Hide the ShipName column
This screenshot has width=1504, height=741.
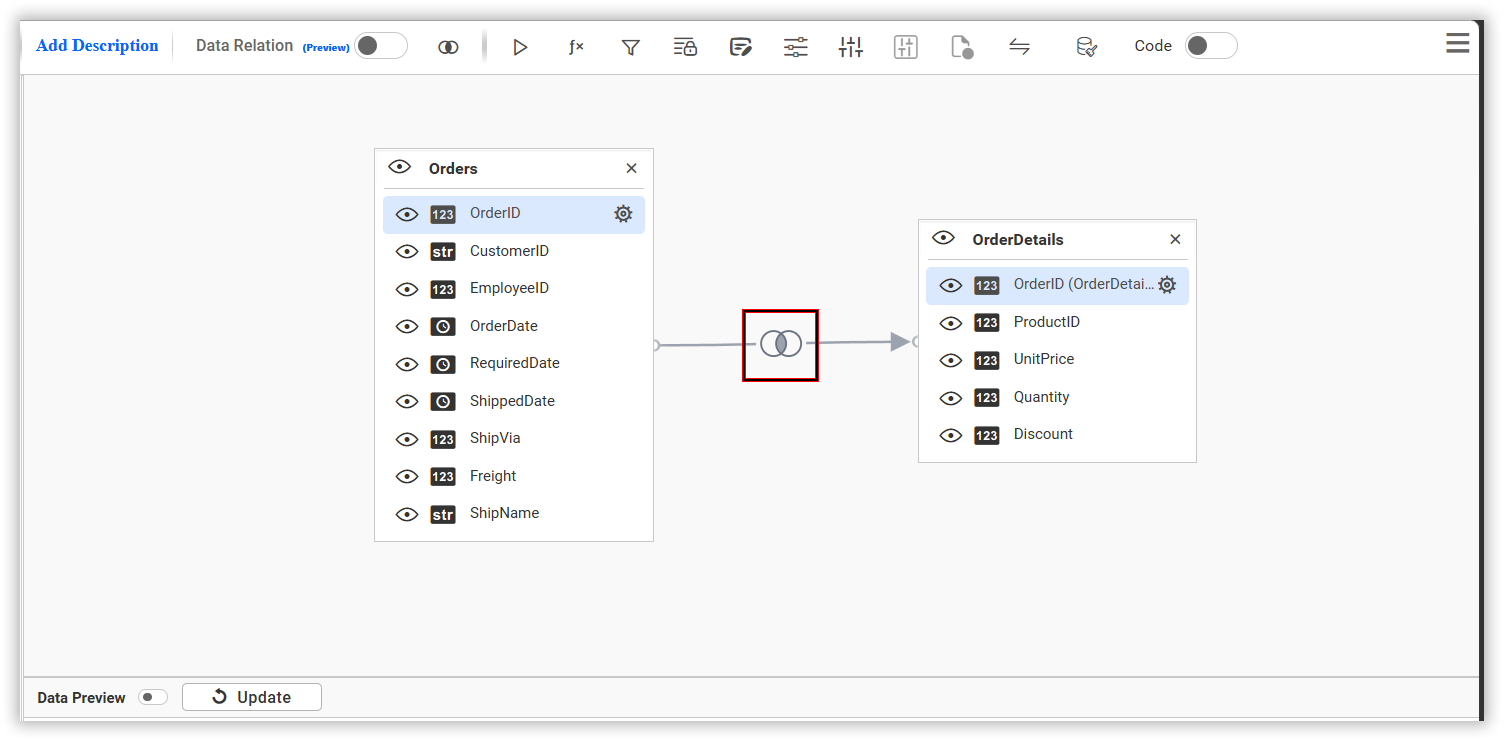pos(406,514)
